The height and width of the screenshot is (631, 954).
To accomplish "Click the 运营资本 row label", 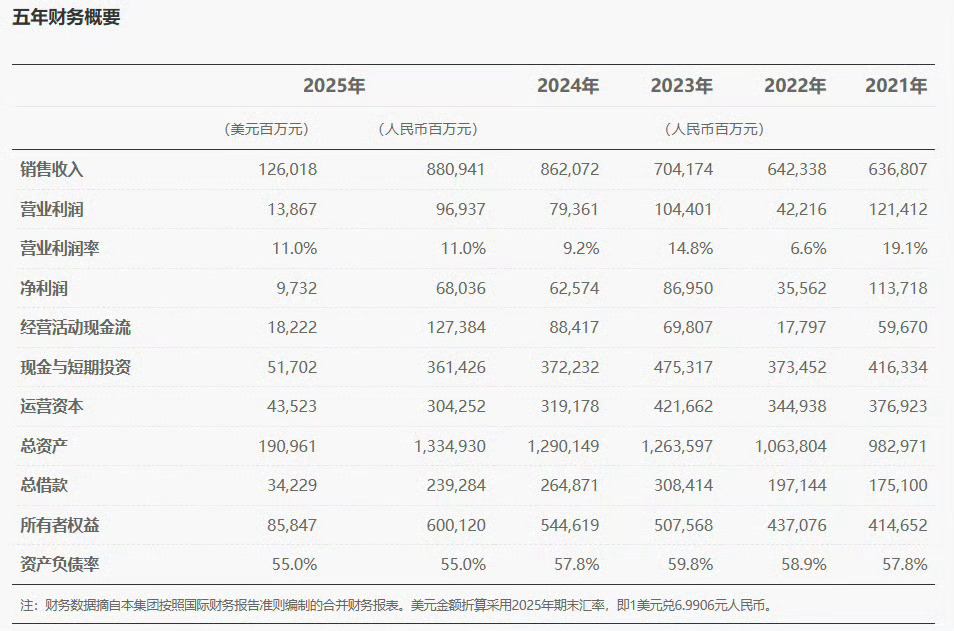I will pyautogui.click(x=50, y=406).
